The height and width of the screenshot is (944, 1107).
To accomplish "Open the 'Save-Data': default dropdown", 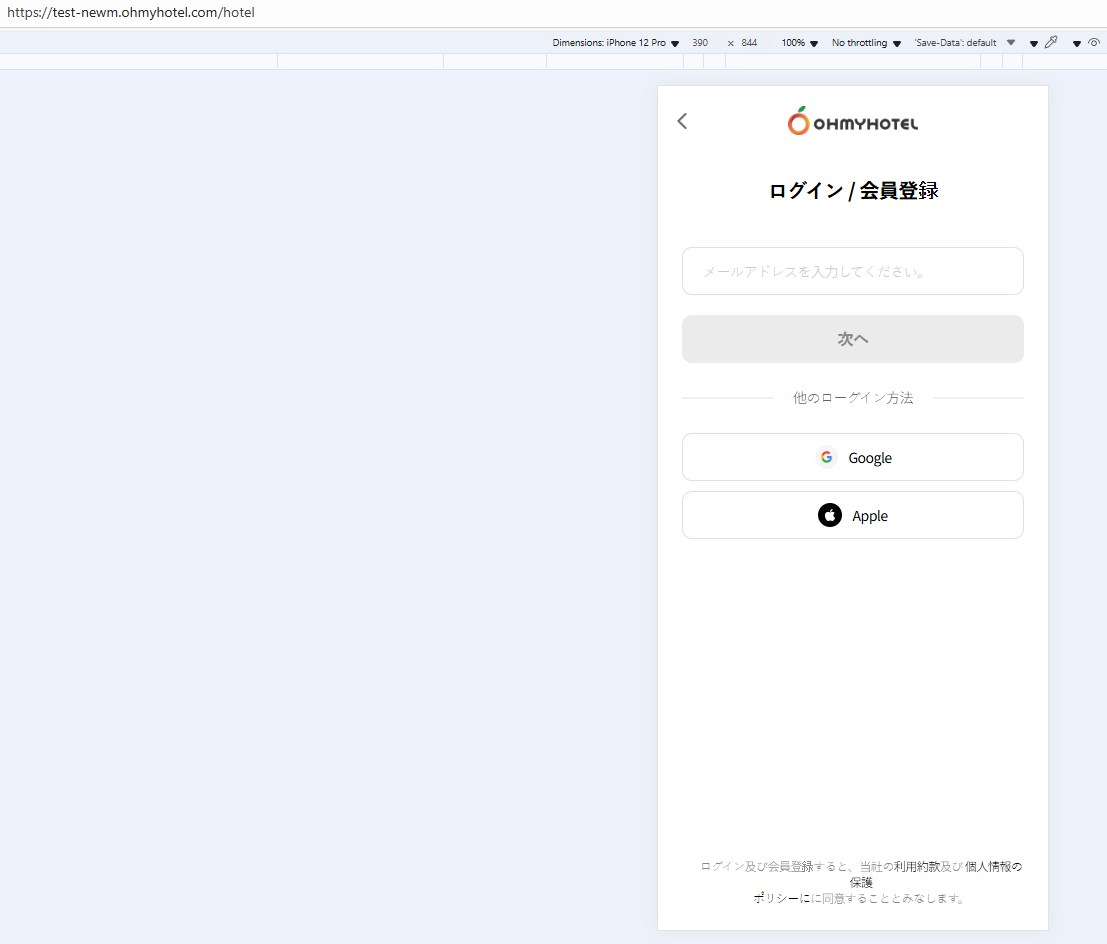I will coord(964,43).
